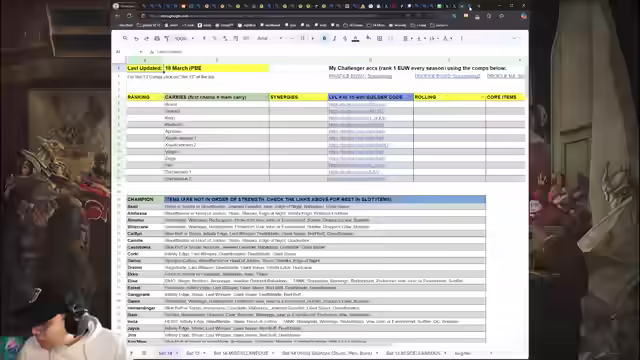Open the zoom level dropdown

(184, 38)
